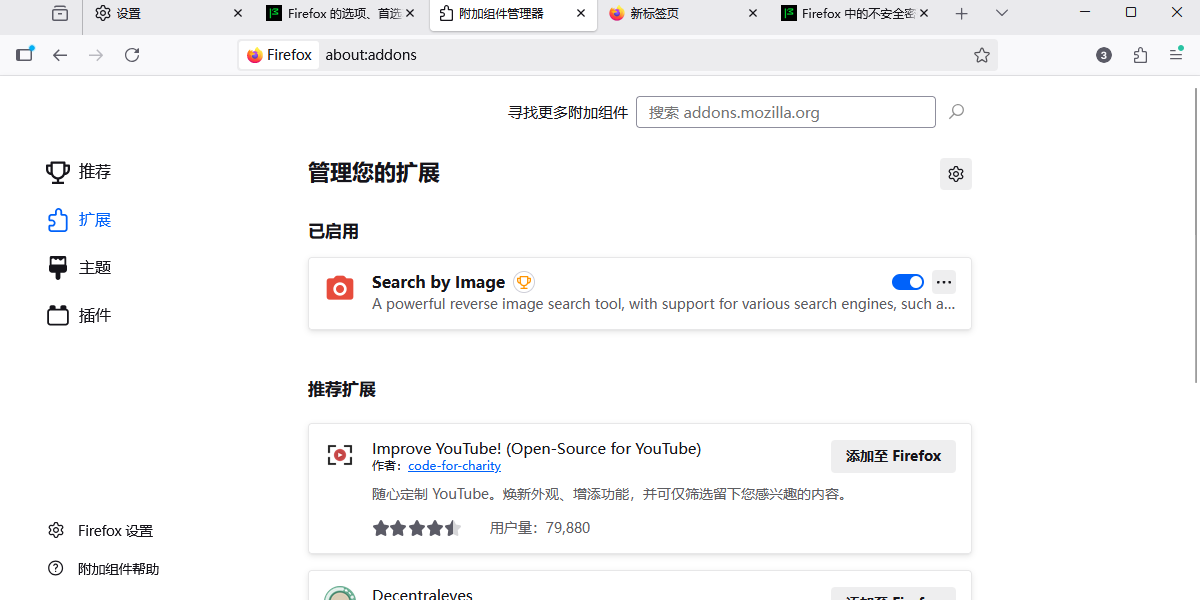Screen dimensions: 1200x600
Task: Bookmark this page with the star icon
Action: point(982,55)
